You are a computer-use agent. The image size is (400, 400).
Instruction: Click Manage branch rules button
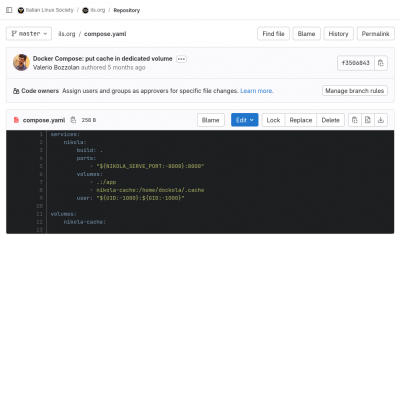(x=355, y=91)
